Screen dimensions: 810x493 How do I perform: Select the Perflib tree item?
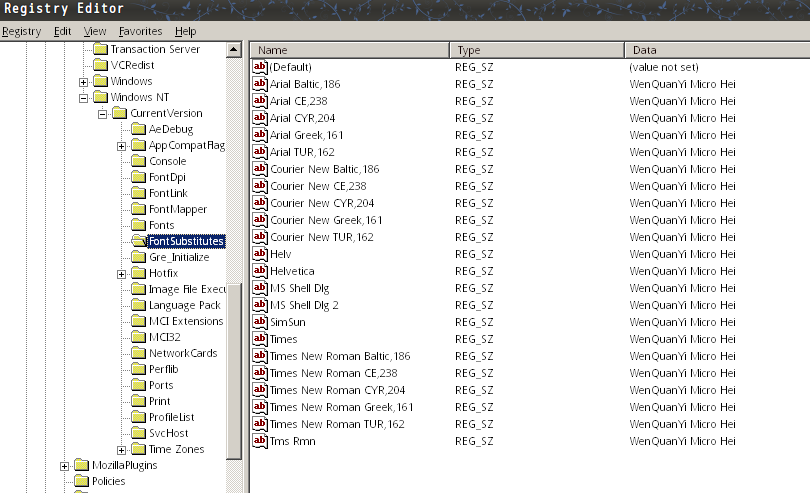[163, 369]
